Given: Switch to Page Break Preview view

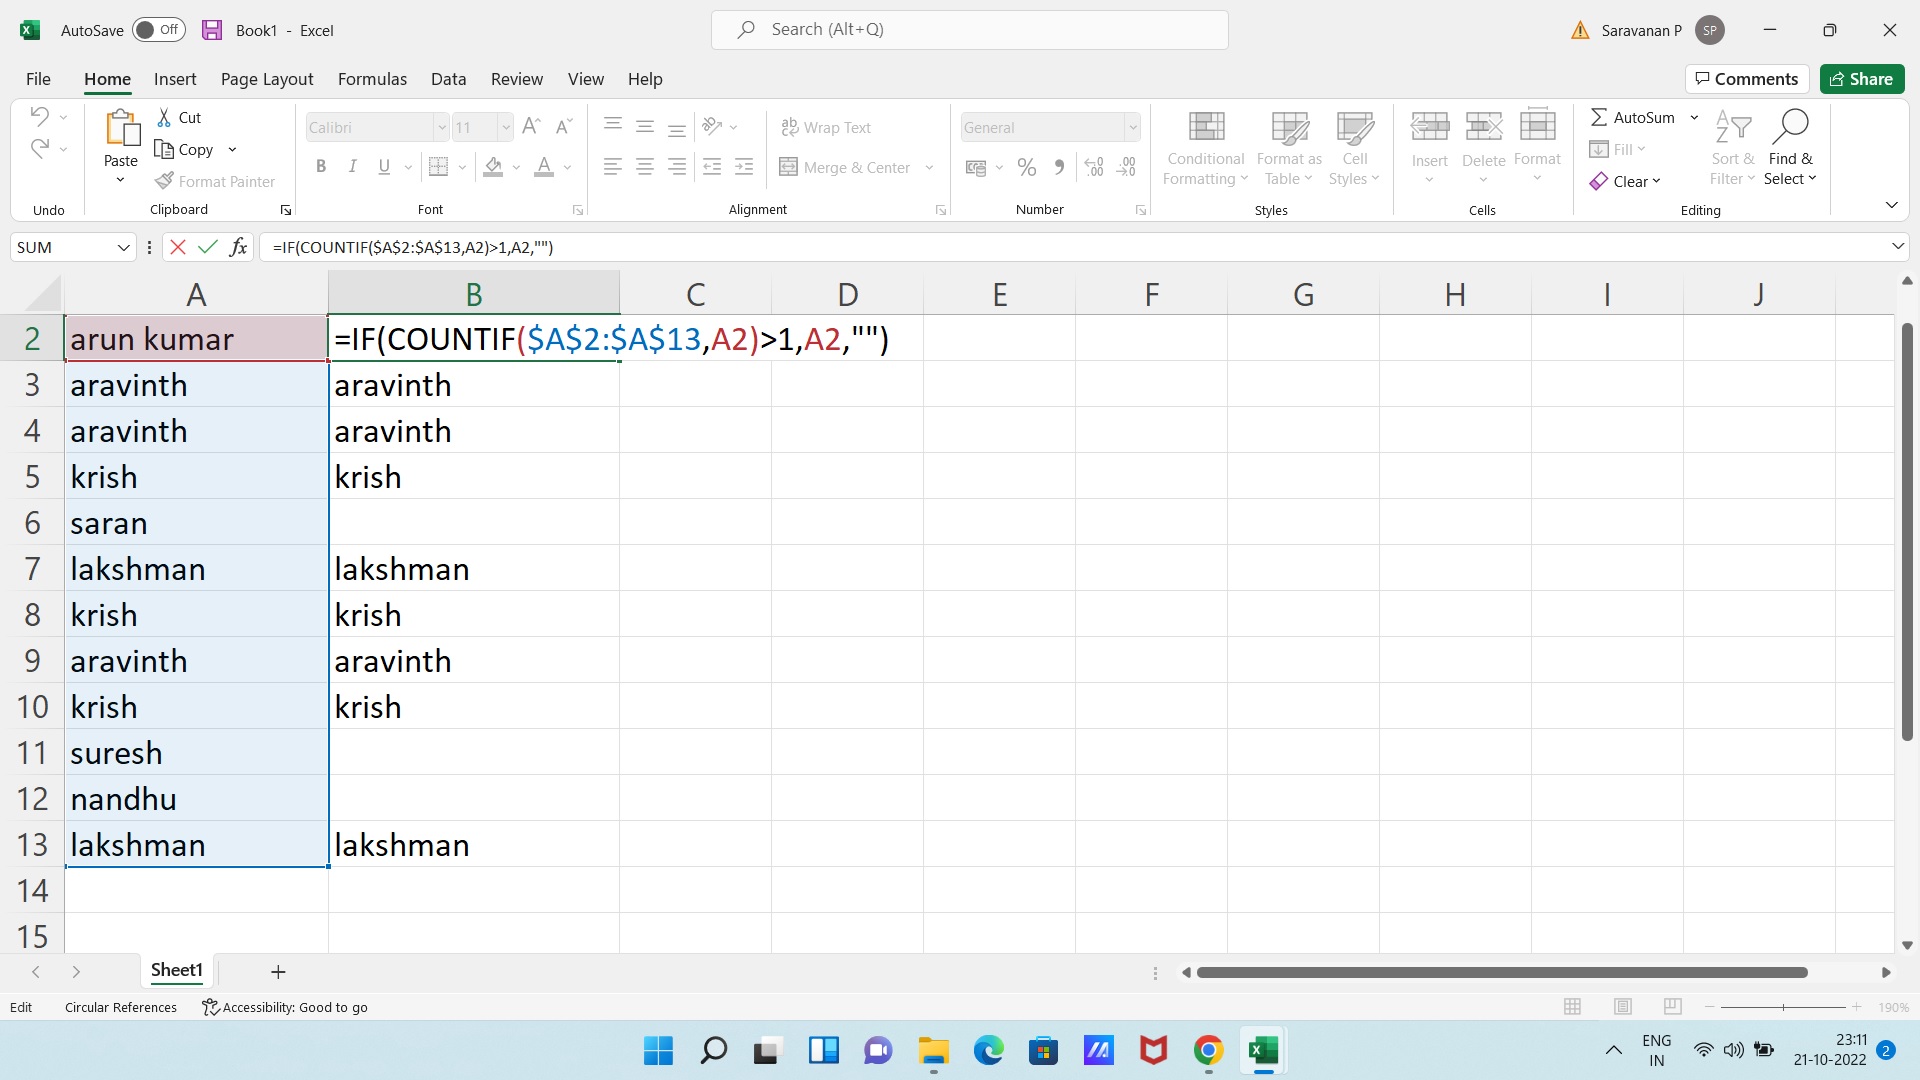Looking at the screenshot, I should 1673,1007.
